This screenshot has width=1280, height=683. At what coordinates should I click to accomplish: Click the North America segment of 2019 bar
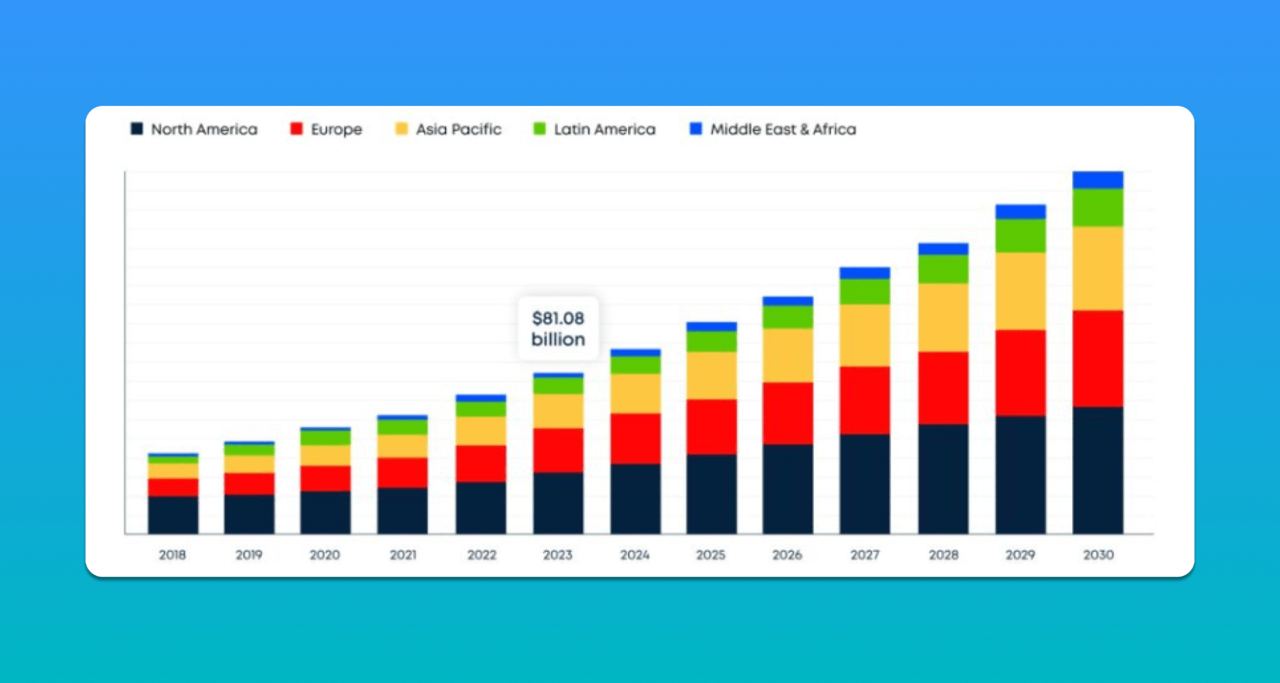[x=249, y=514]
